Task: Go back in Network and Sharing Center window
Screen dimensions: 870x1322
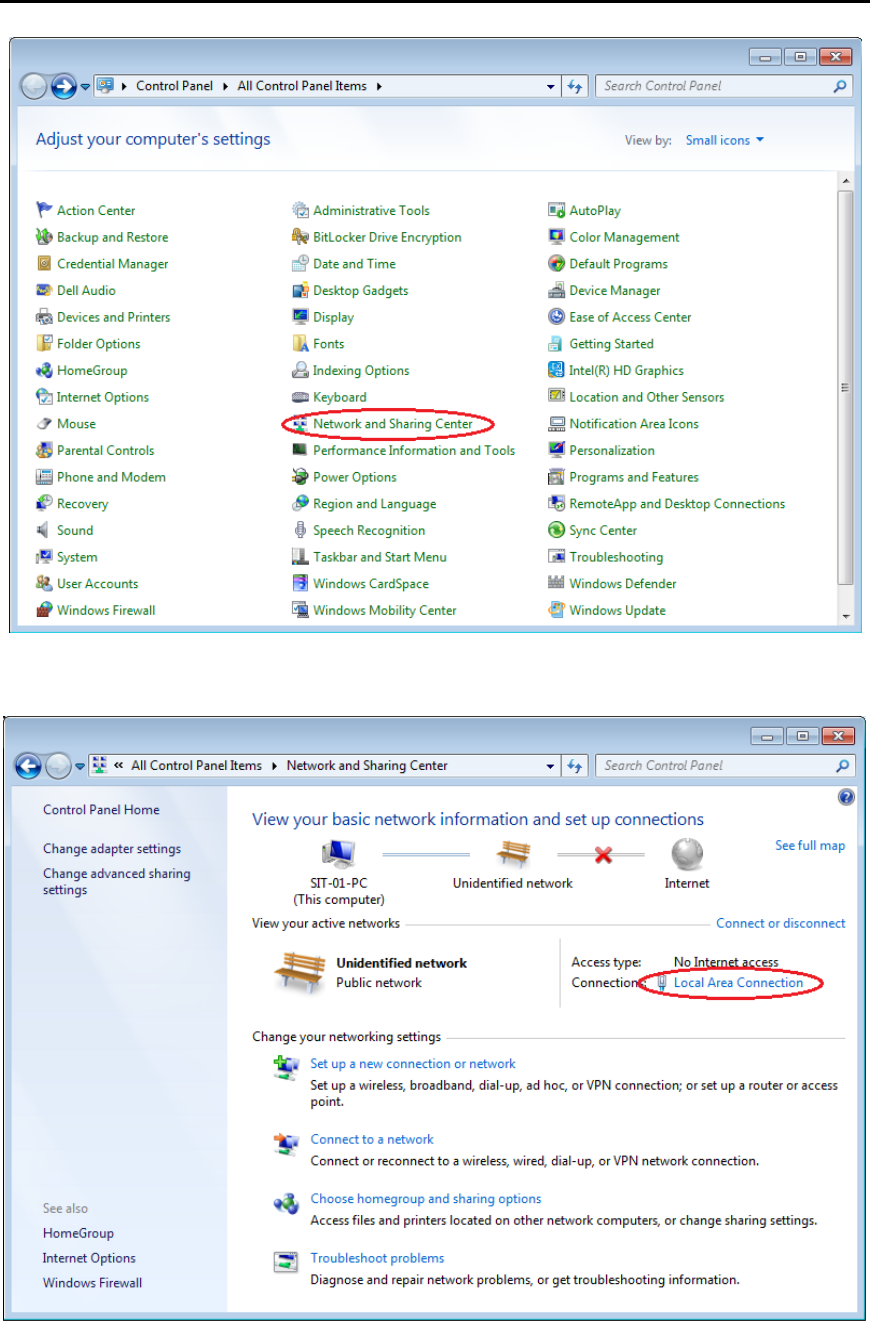Action: click(29, 767)
